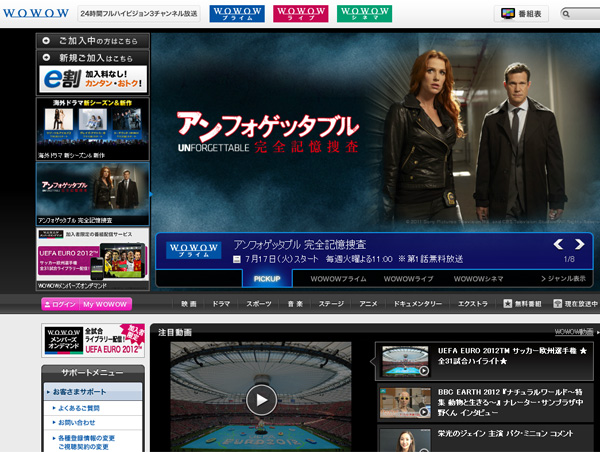Screen dimensions: 600x452
Task: Open UEFA EURO 2012 members on demand banner
Action: pyautogui.click(x=93, y=259)
